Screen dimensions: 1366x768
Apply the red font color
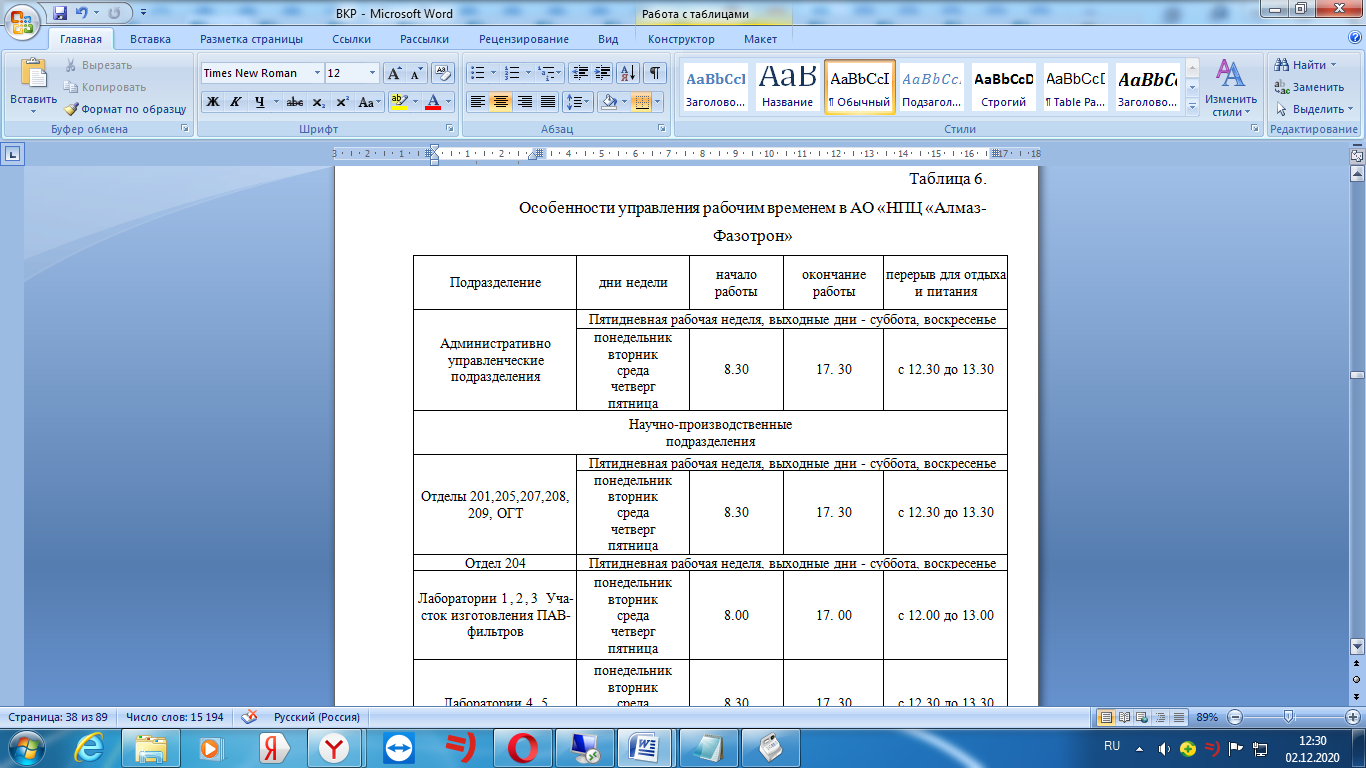[432, 102]
